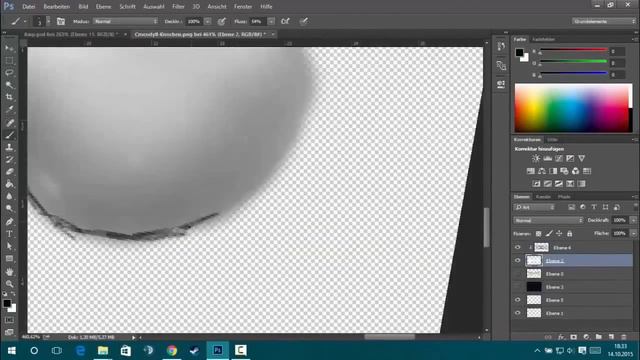Open the Datei menu
640x360 pixels.
[29, 7]
